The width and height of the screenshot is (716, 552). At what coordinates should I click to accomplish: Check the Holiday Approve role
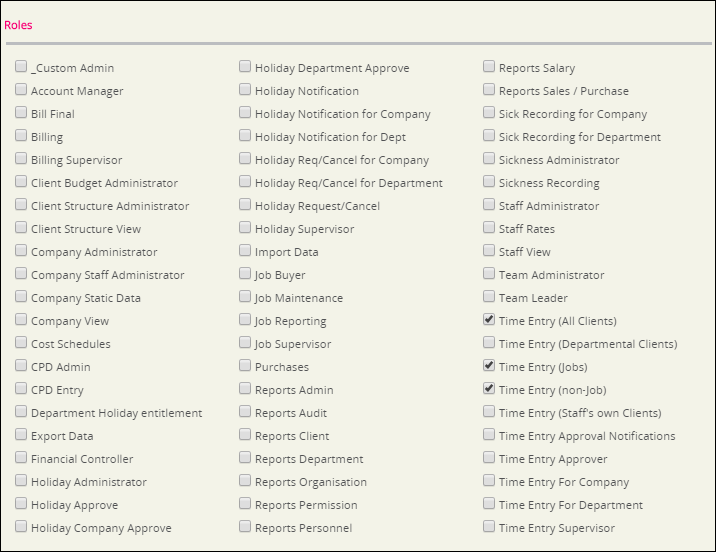point(21,505)
